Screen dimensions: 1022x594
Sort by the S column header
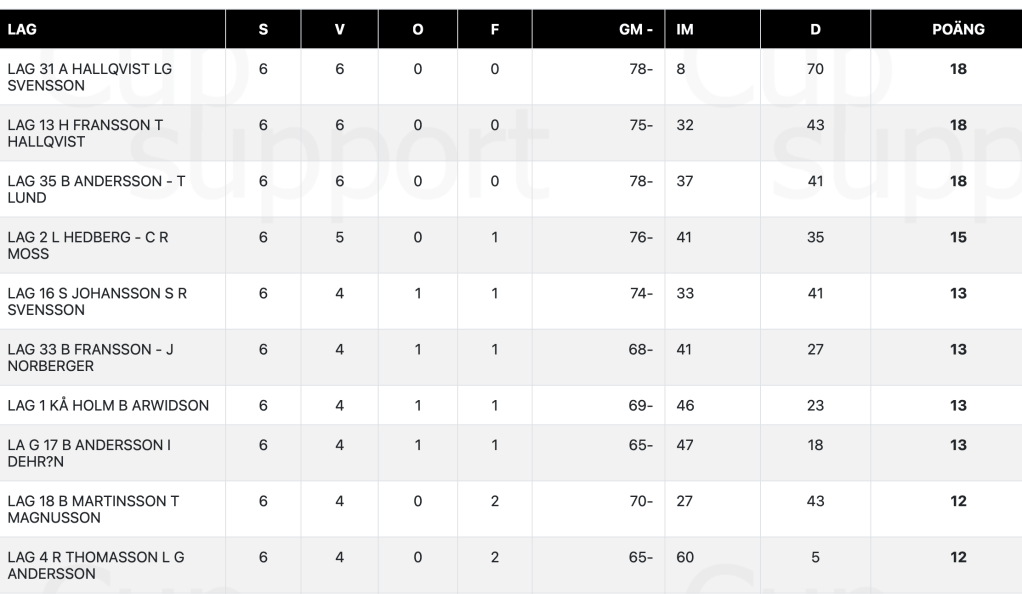(x=263, y=30)
